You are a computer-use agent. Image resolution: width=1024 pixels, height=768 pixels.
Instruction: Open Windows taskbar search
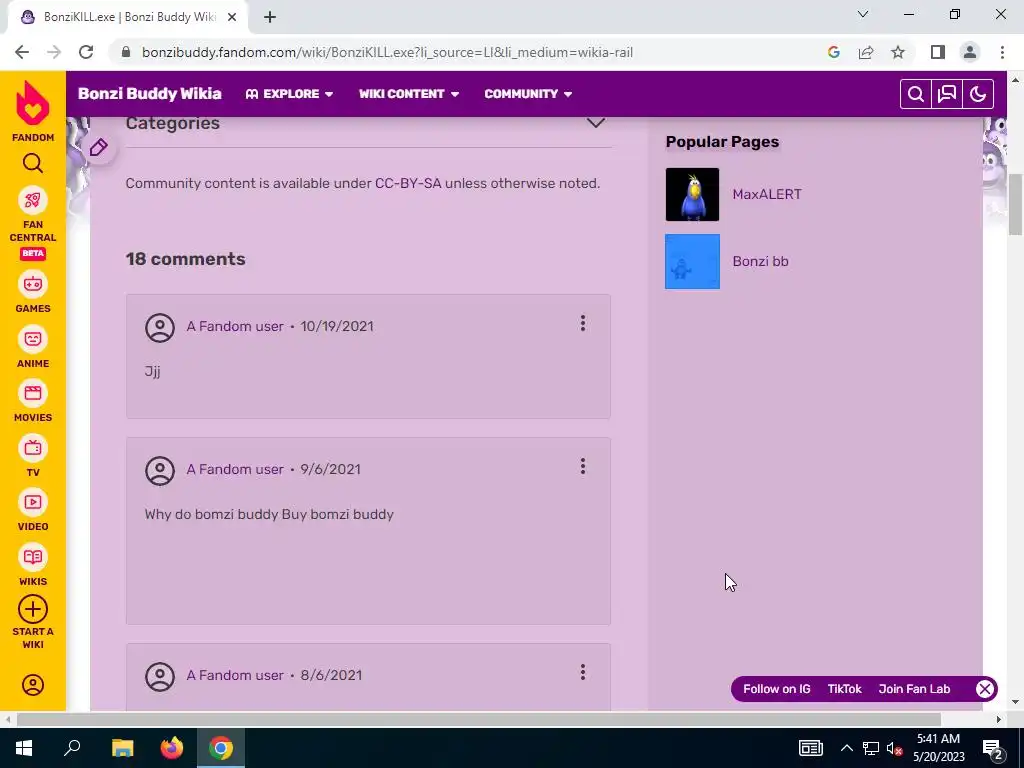(72, 748)
